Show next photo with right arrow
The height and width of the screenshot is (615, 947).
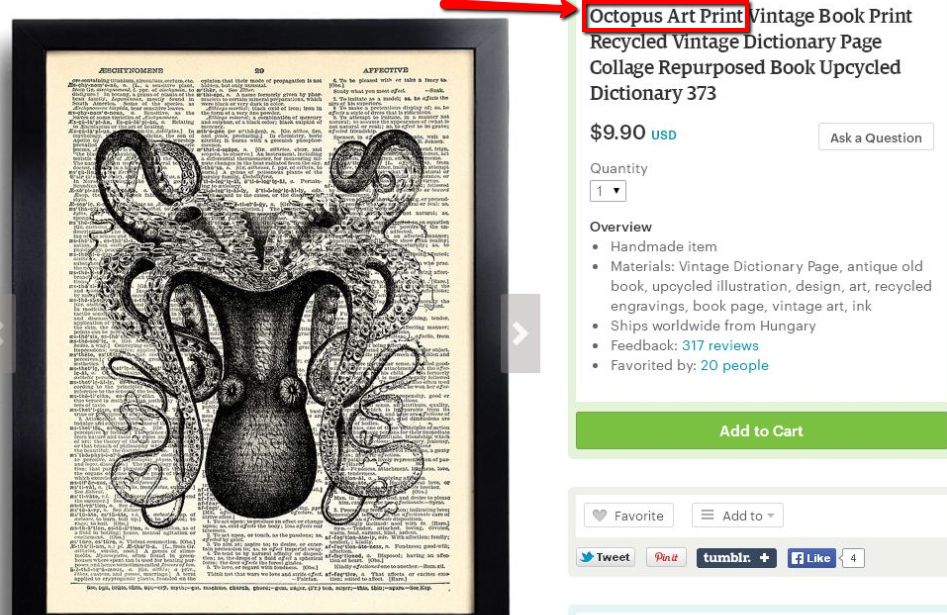click(520, 333)
